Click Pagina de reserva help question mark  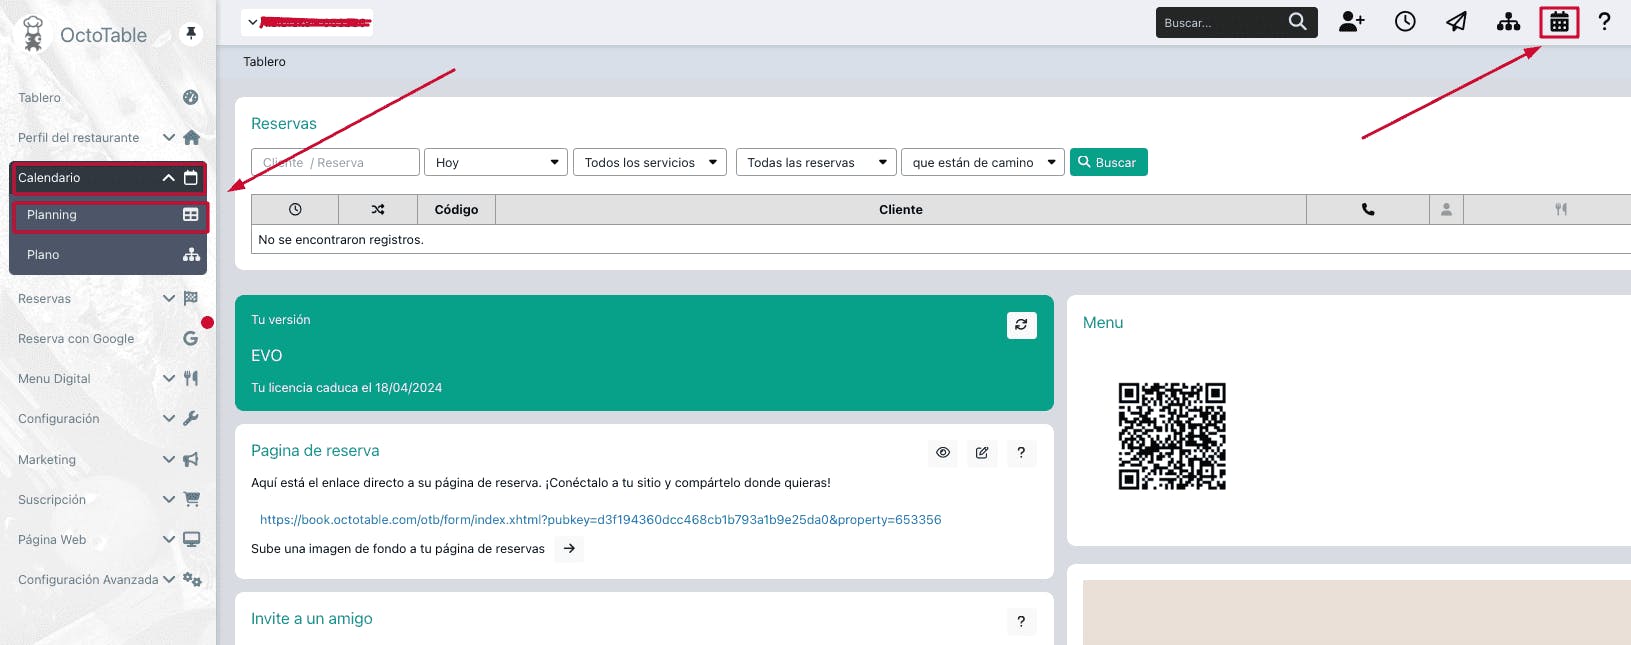[x=1021, y=453]
